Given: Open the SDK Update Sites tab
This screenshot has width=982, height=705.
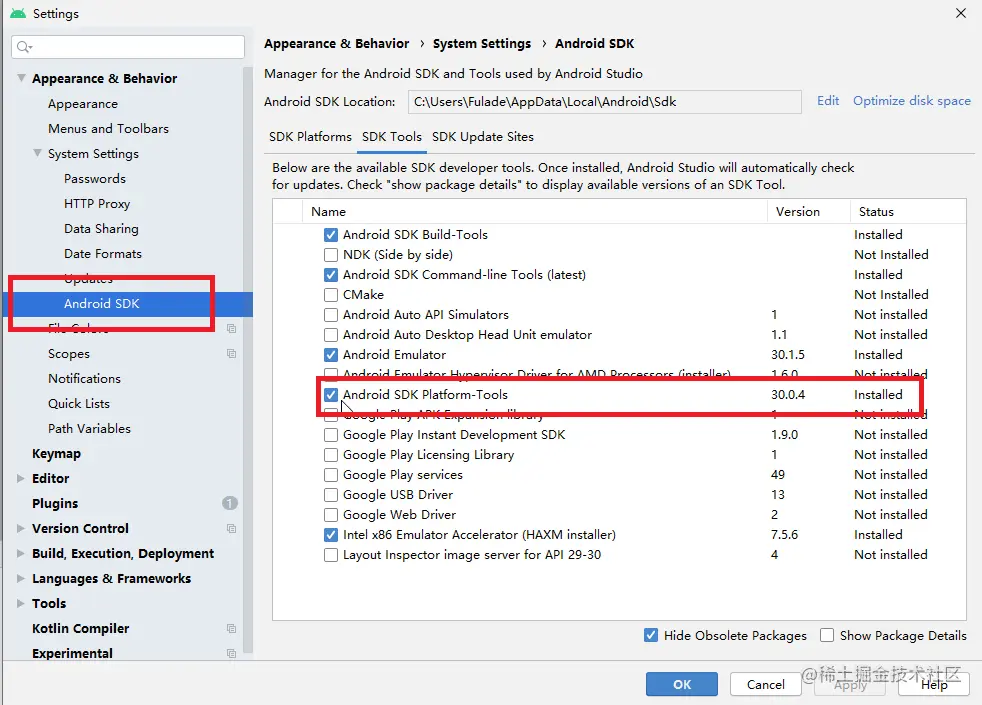Looking at the screenshot, I should (x=483, y=137).
